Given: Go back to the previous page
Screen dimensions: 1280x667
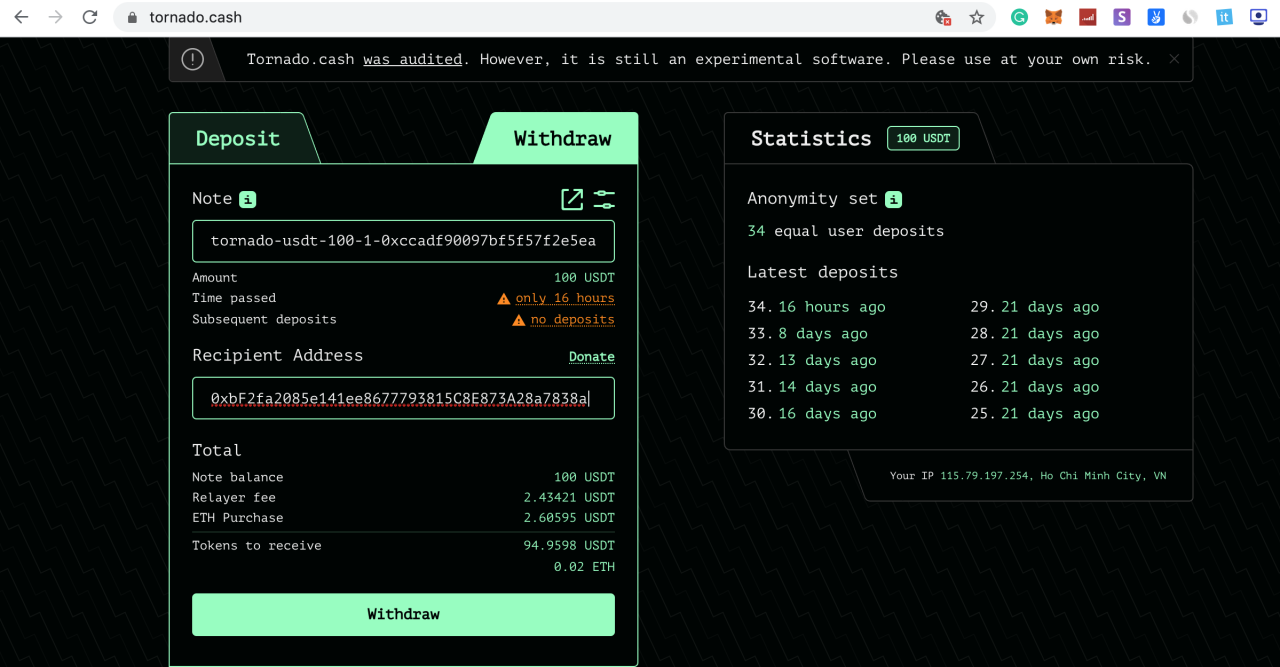Looking at the screenshot, I should coord(21,17).
